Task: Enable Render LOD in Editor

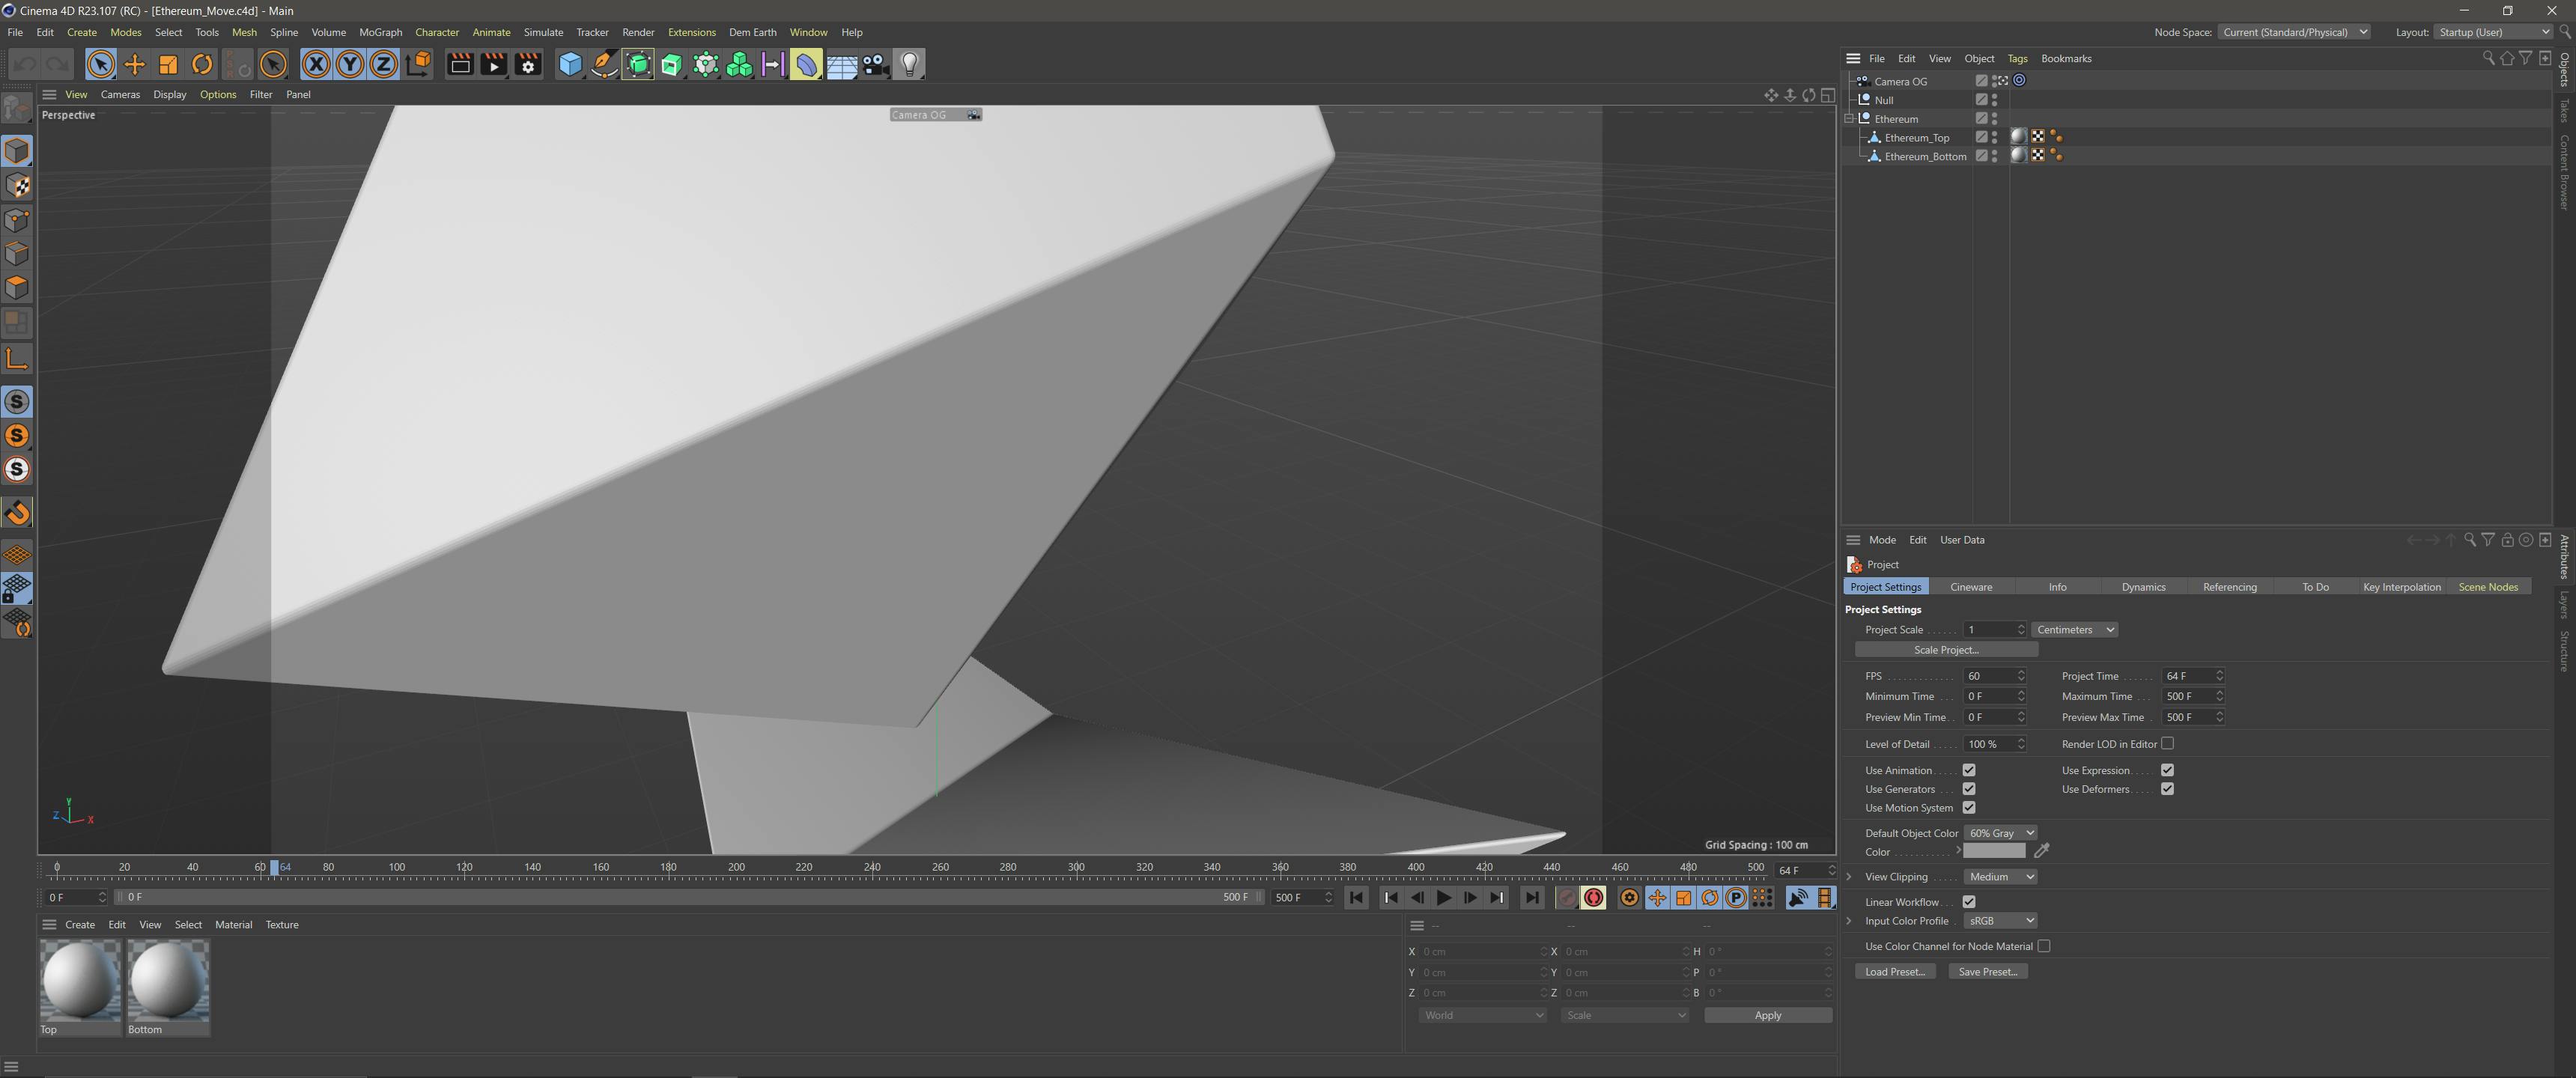Action: tap(2167, 743)
